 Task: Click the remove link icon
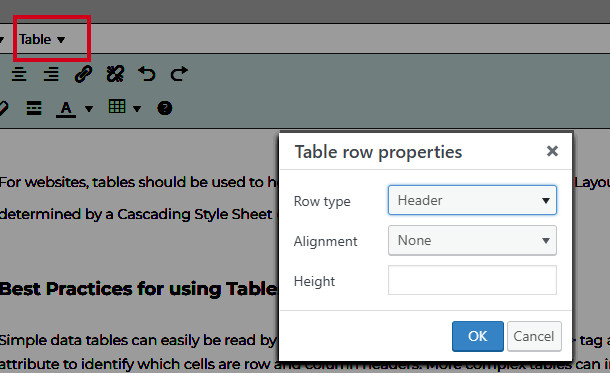115,74
